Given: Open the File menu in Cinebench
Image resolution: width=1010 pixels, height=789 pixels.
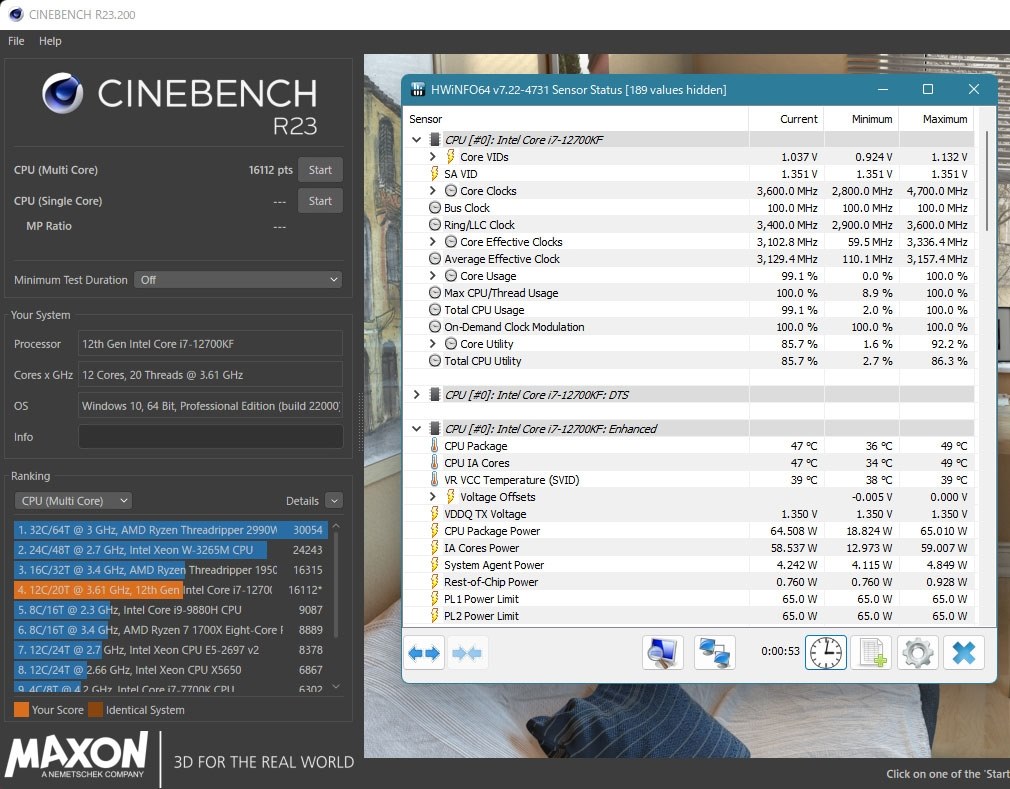Looking at the screenshot, I should (16, 41).
